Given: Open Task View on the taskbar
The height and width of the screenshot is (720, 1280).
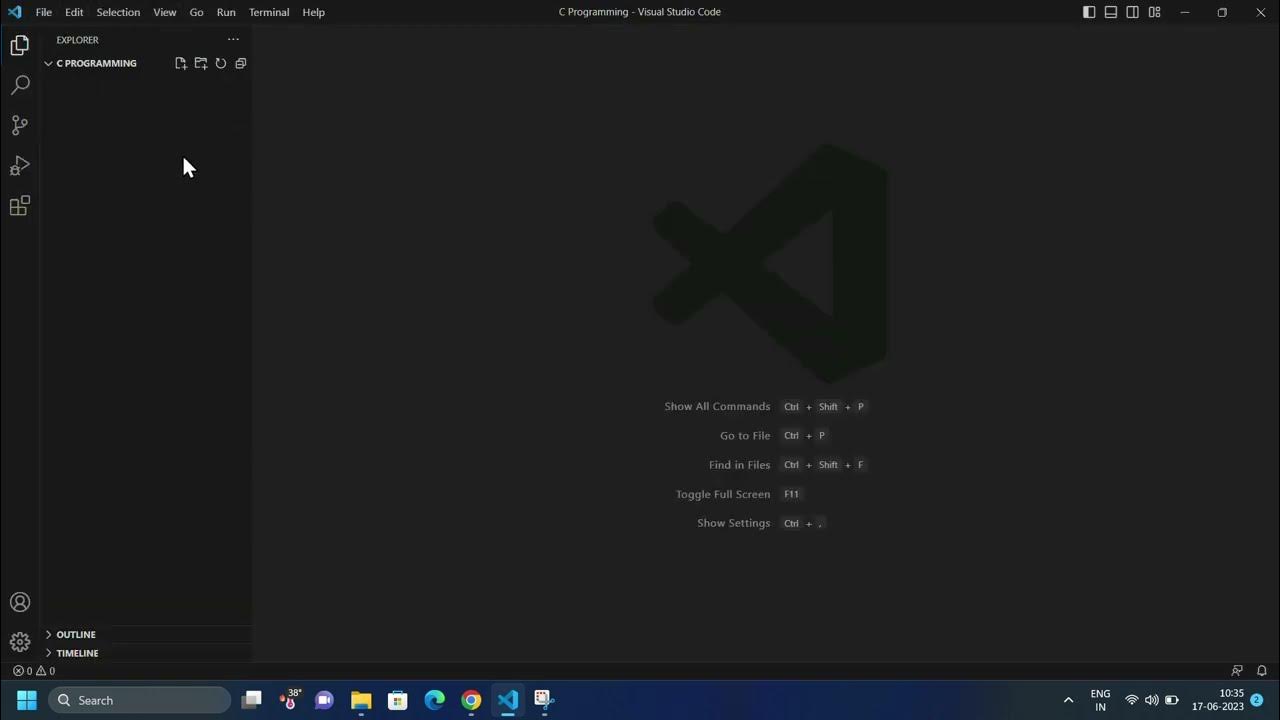Looking at the screenshot, I should 252,700.
